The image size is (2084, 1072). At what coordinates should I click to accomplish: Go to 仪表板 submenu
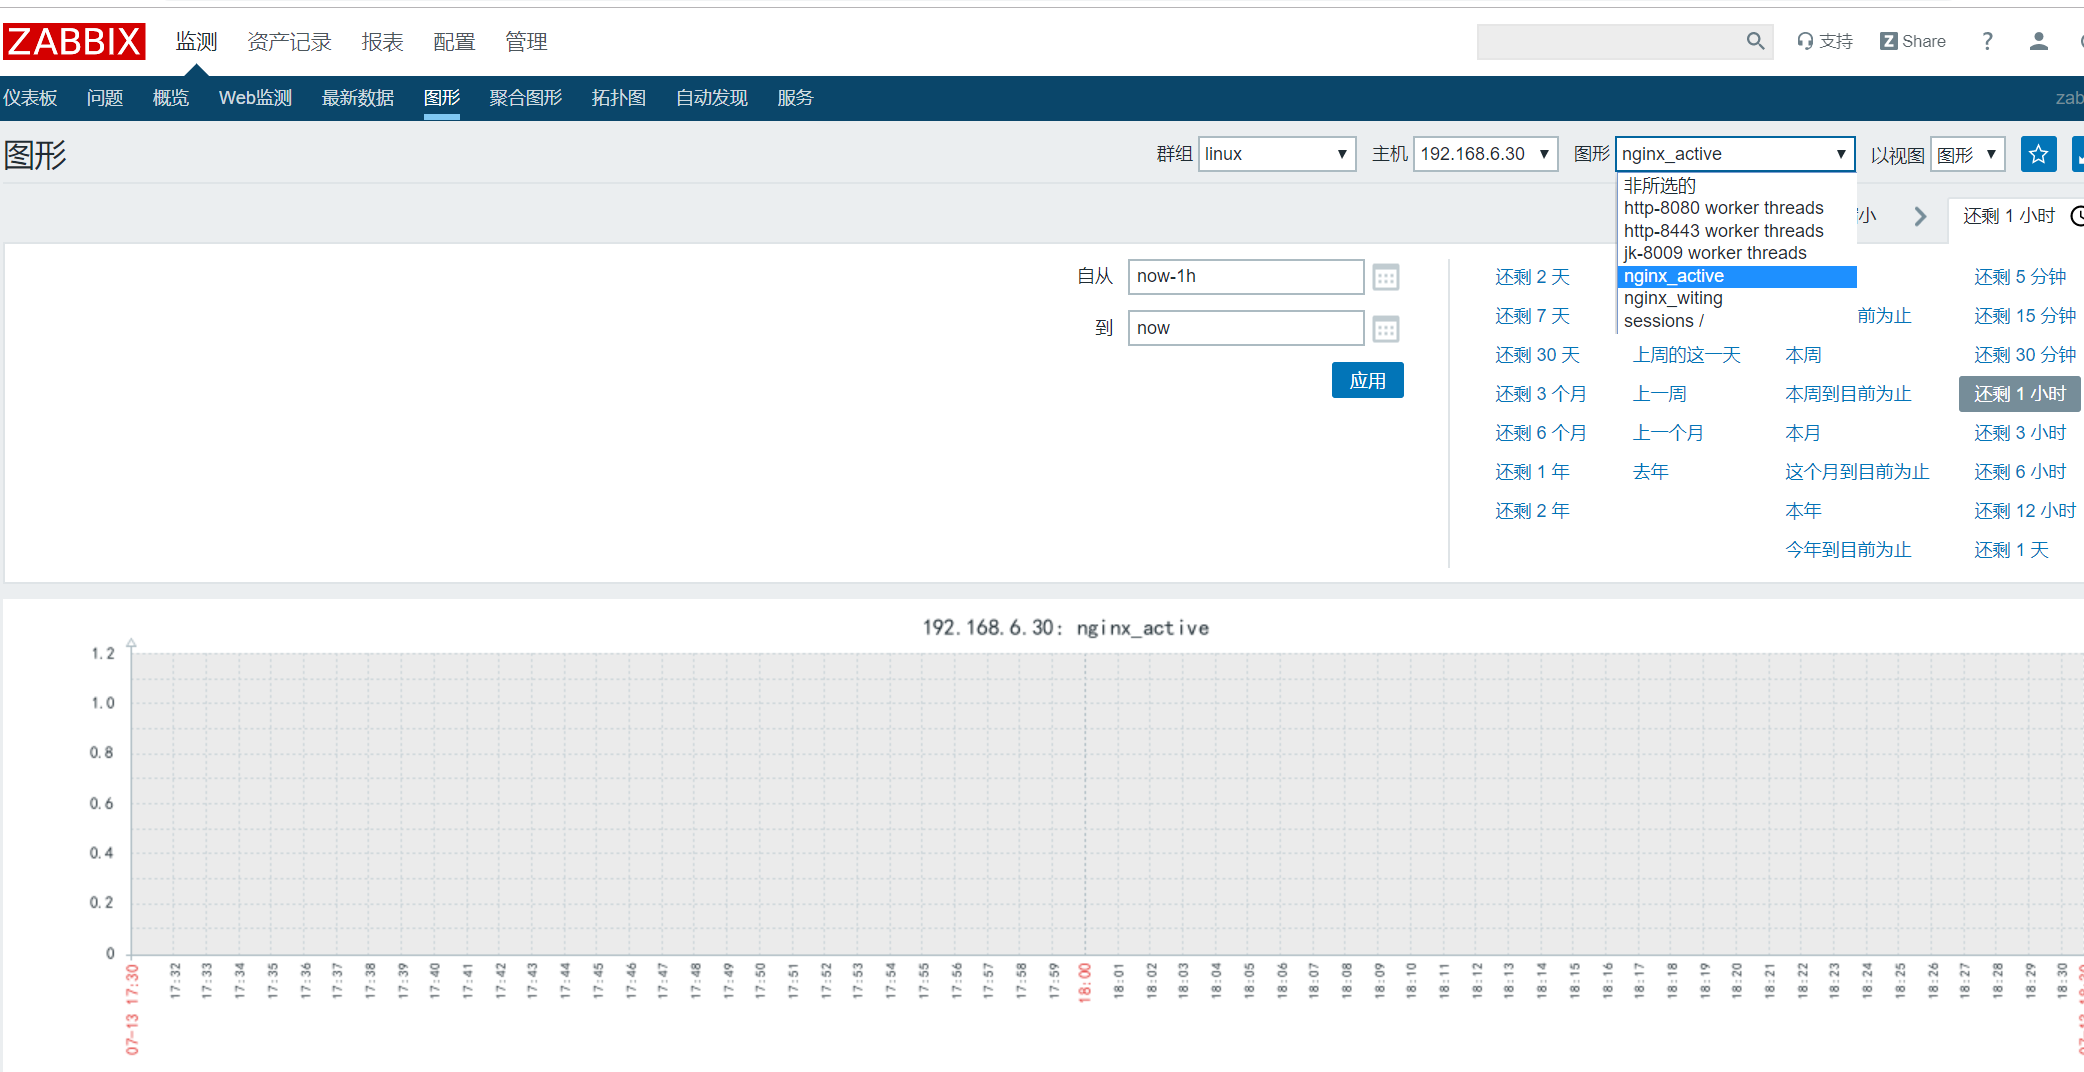coord(30,98)
